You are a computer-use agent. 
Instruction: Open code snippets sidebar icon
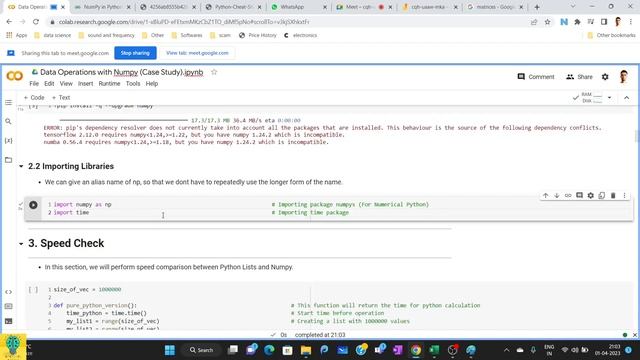click(x=9, y=292)
